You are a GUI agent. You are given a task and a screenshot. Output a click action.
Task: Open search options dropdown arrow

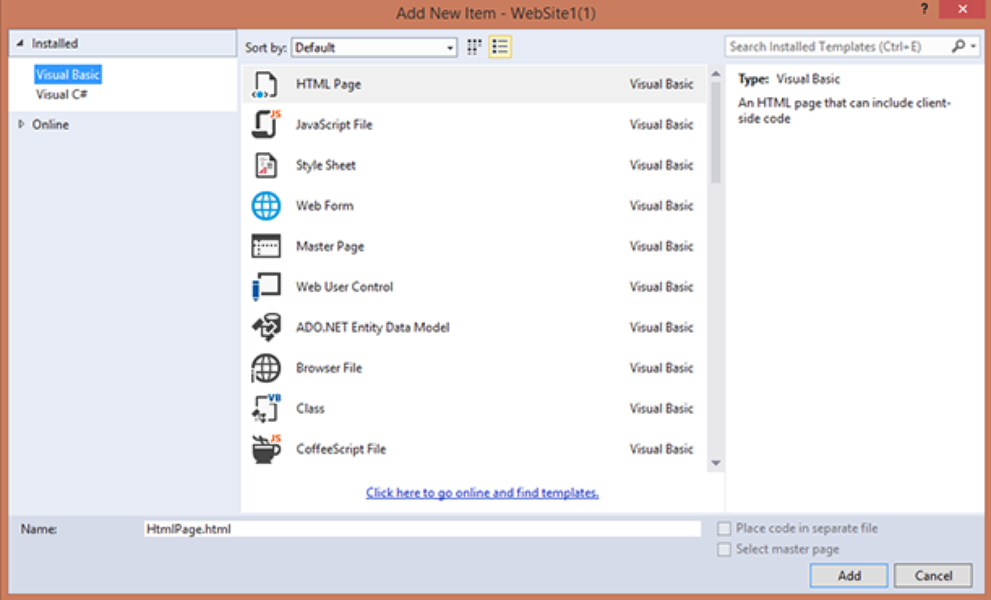(x=973, y=46)
